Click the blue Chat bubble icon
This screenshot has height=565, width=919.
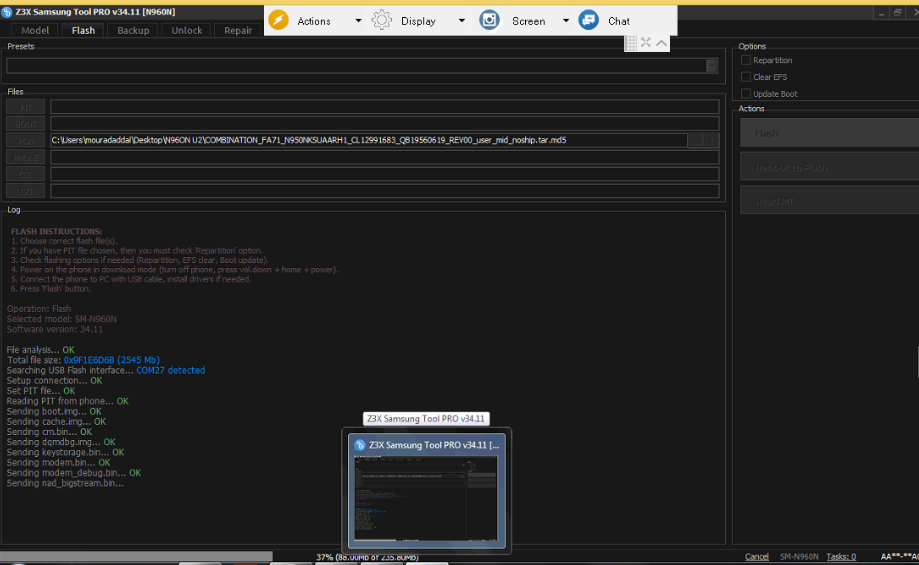(588, 21)
